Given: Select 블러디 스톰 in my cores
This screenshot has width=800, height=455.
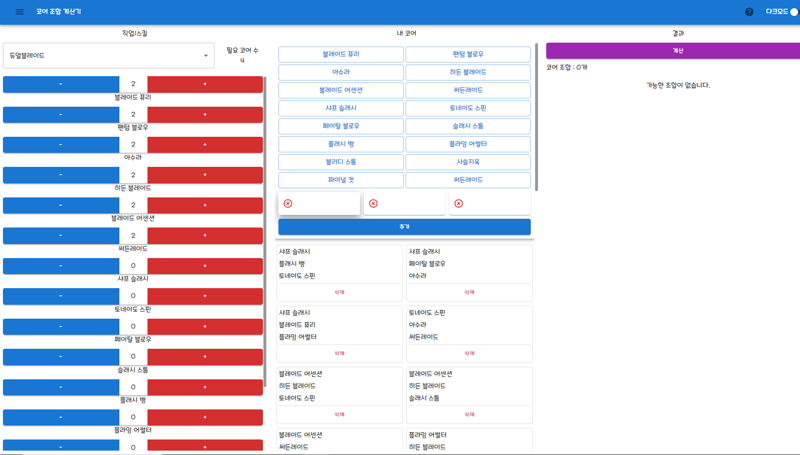Looking at the screenshot, I should pyautogui.click(x=341, y=162).
